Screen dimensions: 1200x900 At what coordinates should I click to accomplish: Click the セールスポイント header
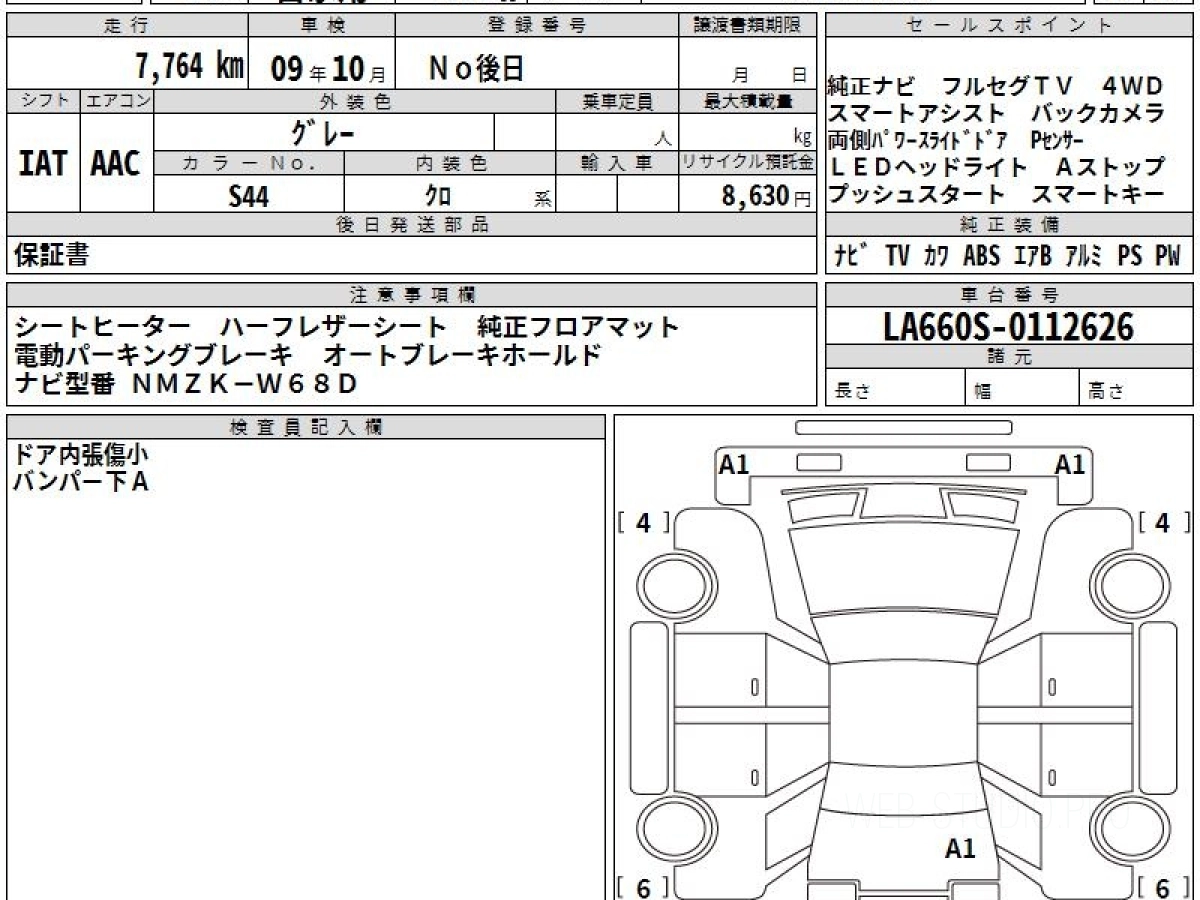click(1009, 27)
